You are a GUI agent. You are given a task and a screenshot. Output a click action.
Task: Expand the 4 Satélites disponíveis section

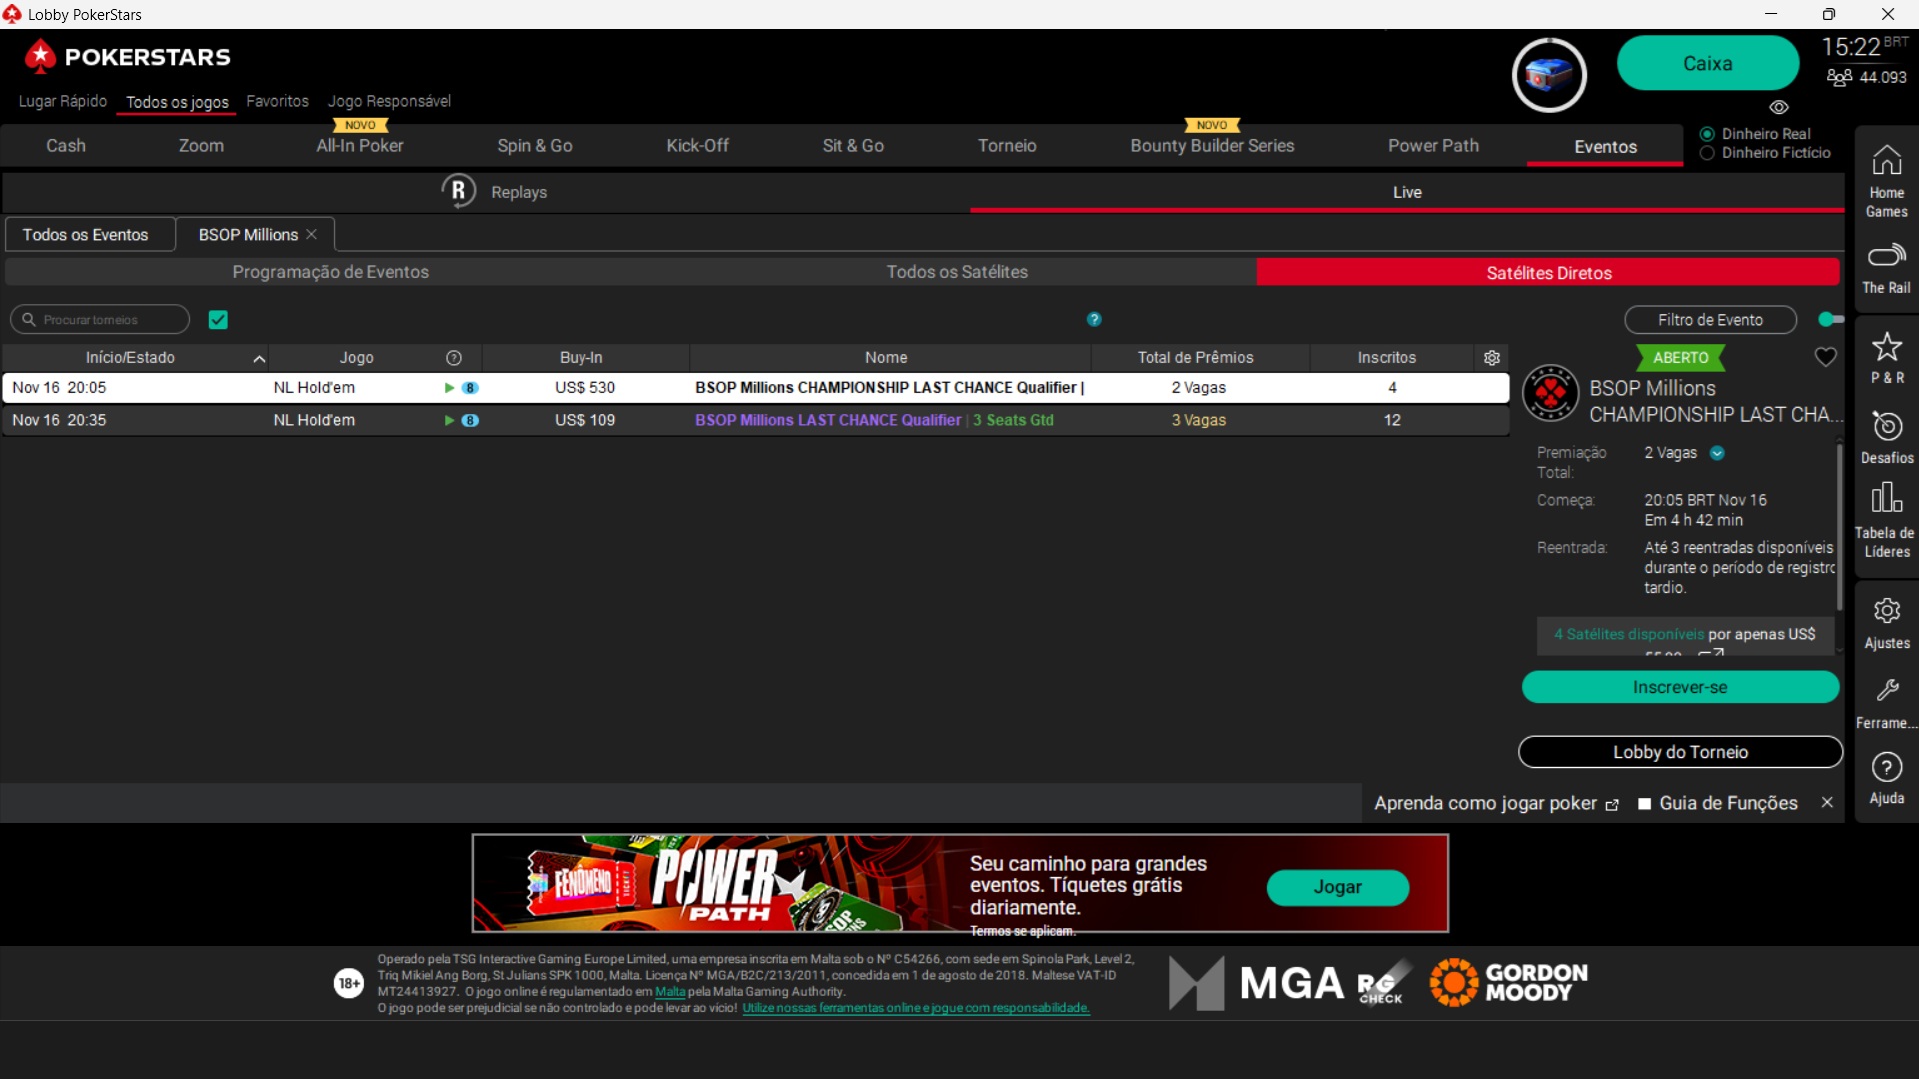(1684, 635)
